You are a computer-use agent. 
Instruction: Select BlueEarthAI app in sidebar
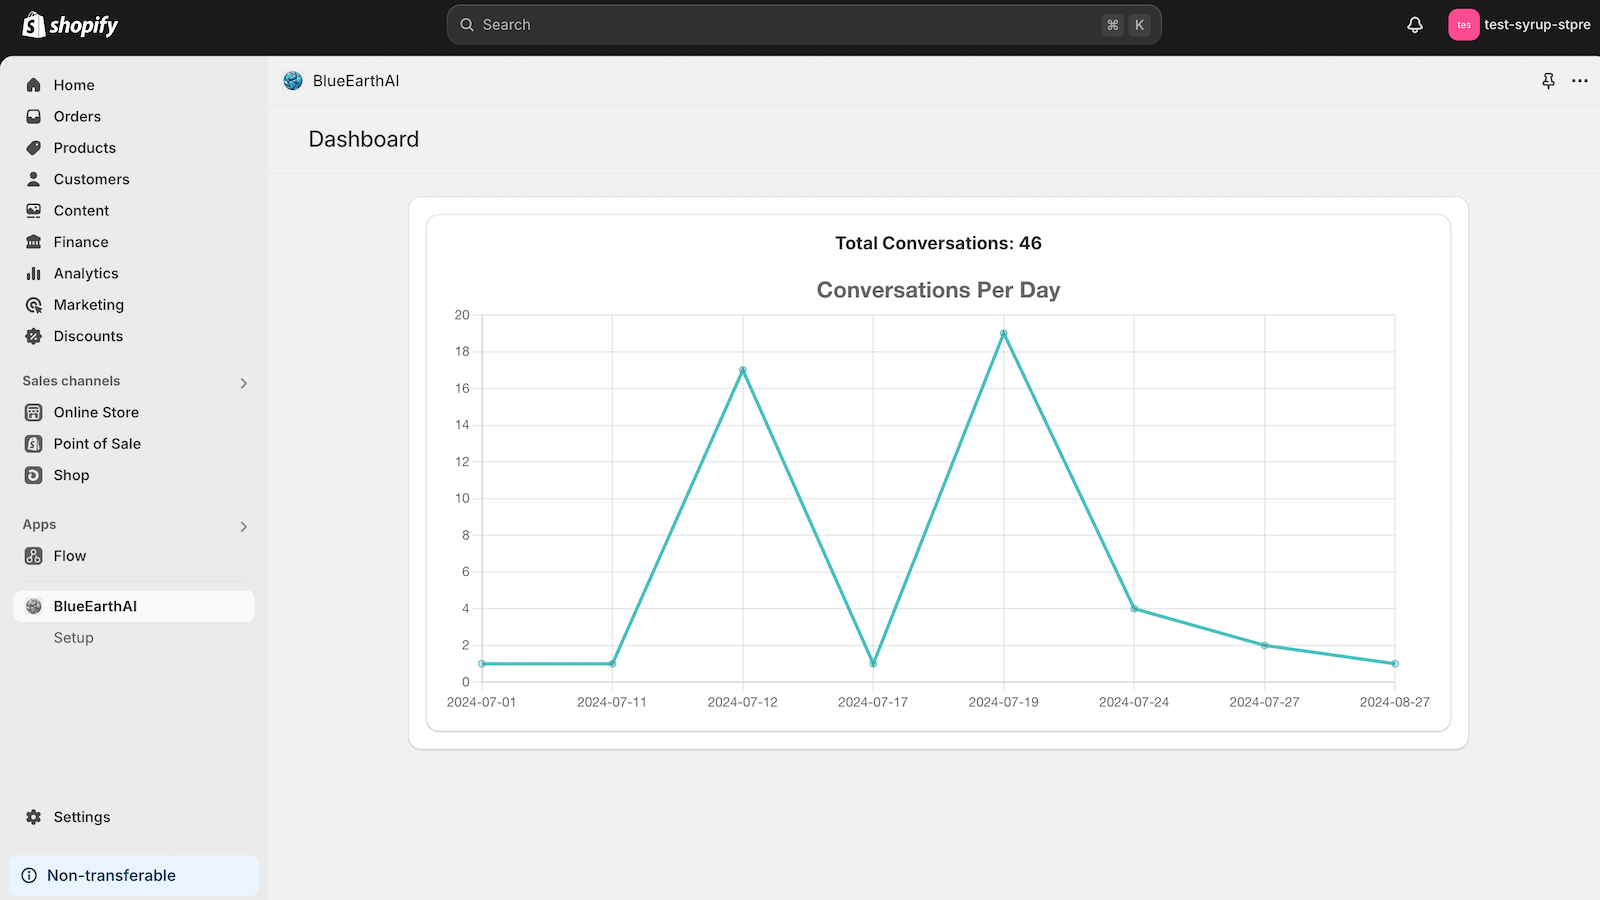click(134, 606)
